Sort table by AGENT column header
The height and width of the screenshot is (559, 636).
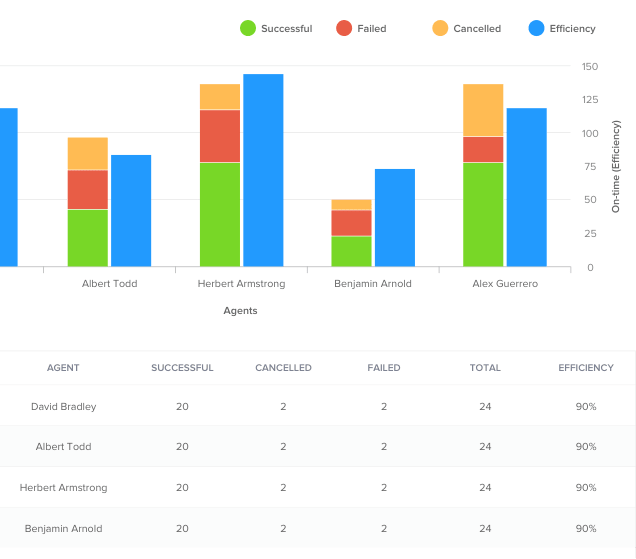click(x=63, y=368)
